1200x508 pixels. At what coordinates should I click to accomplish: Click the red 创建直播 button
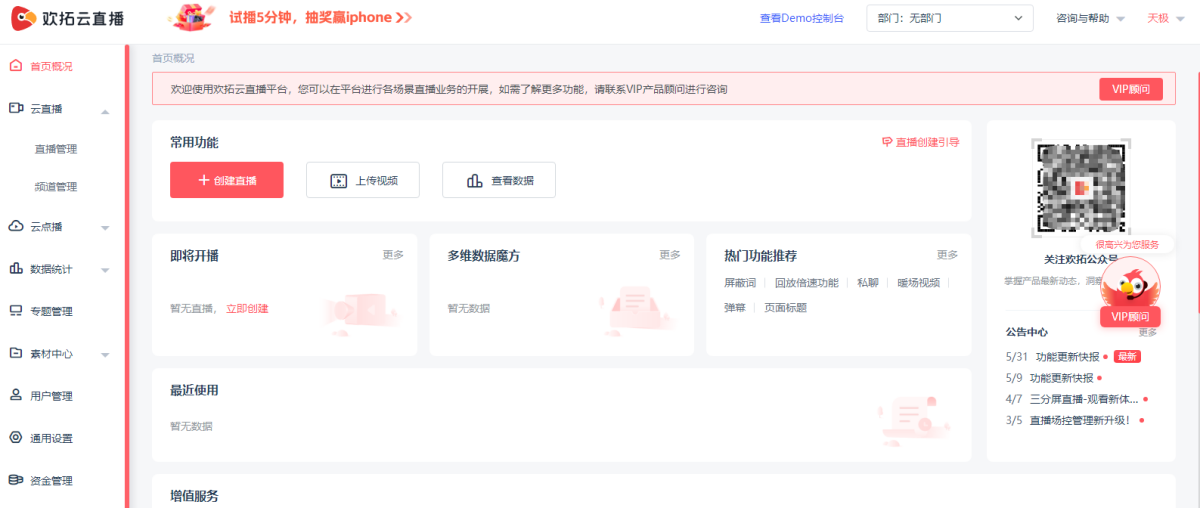point(227,180)
